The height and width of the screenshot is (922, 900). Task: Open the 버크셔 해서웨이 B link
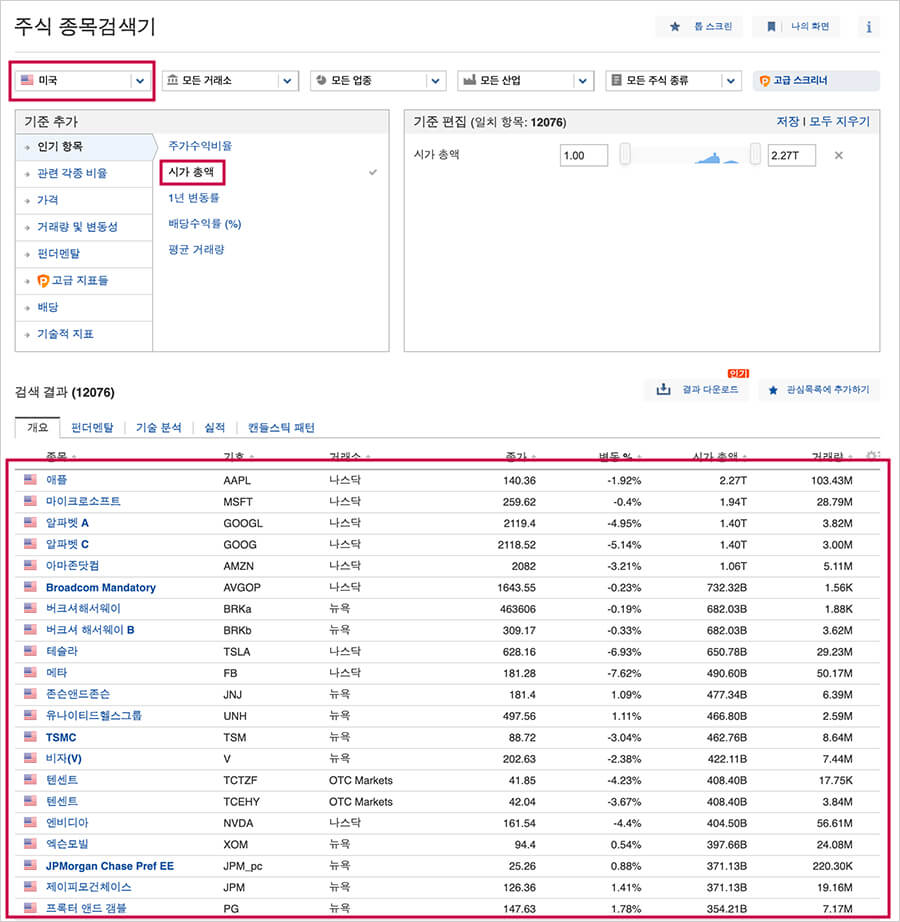pos(90,630)
